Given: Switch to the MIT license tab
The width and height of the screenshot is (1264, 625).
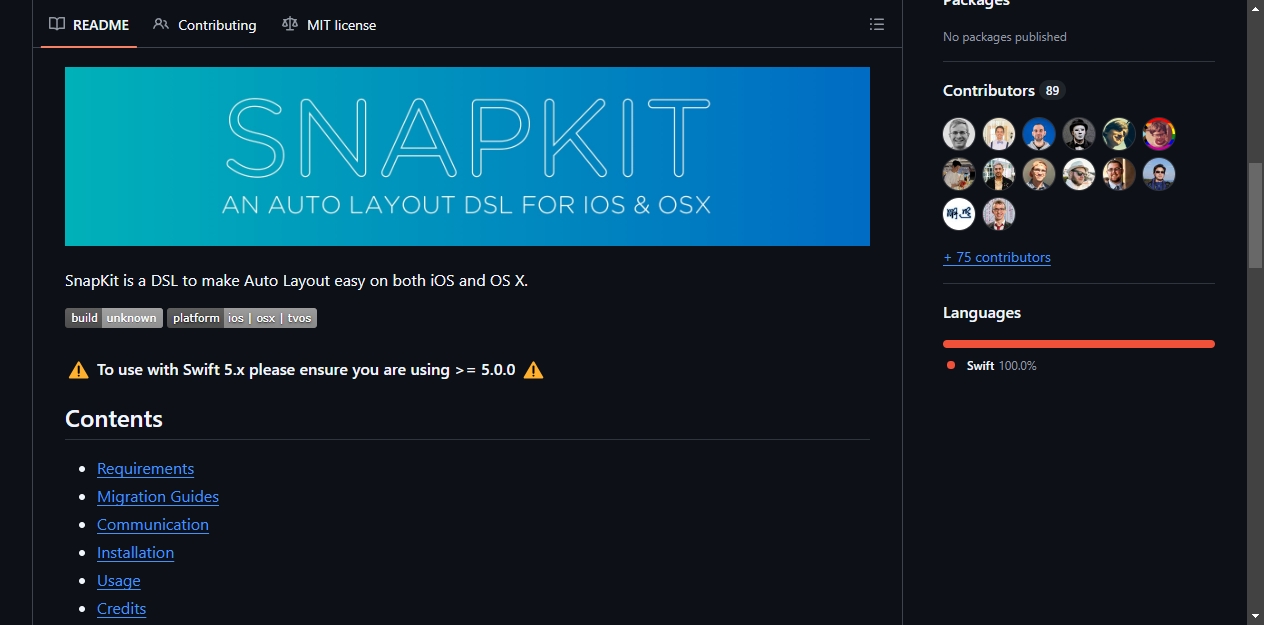Looking at the screenshot, I should [x=329, y=24].
